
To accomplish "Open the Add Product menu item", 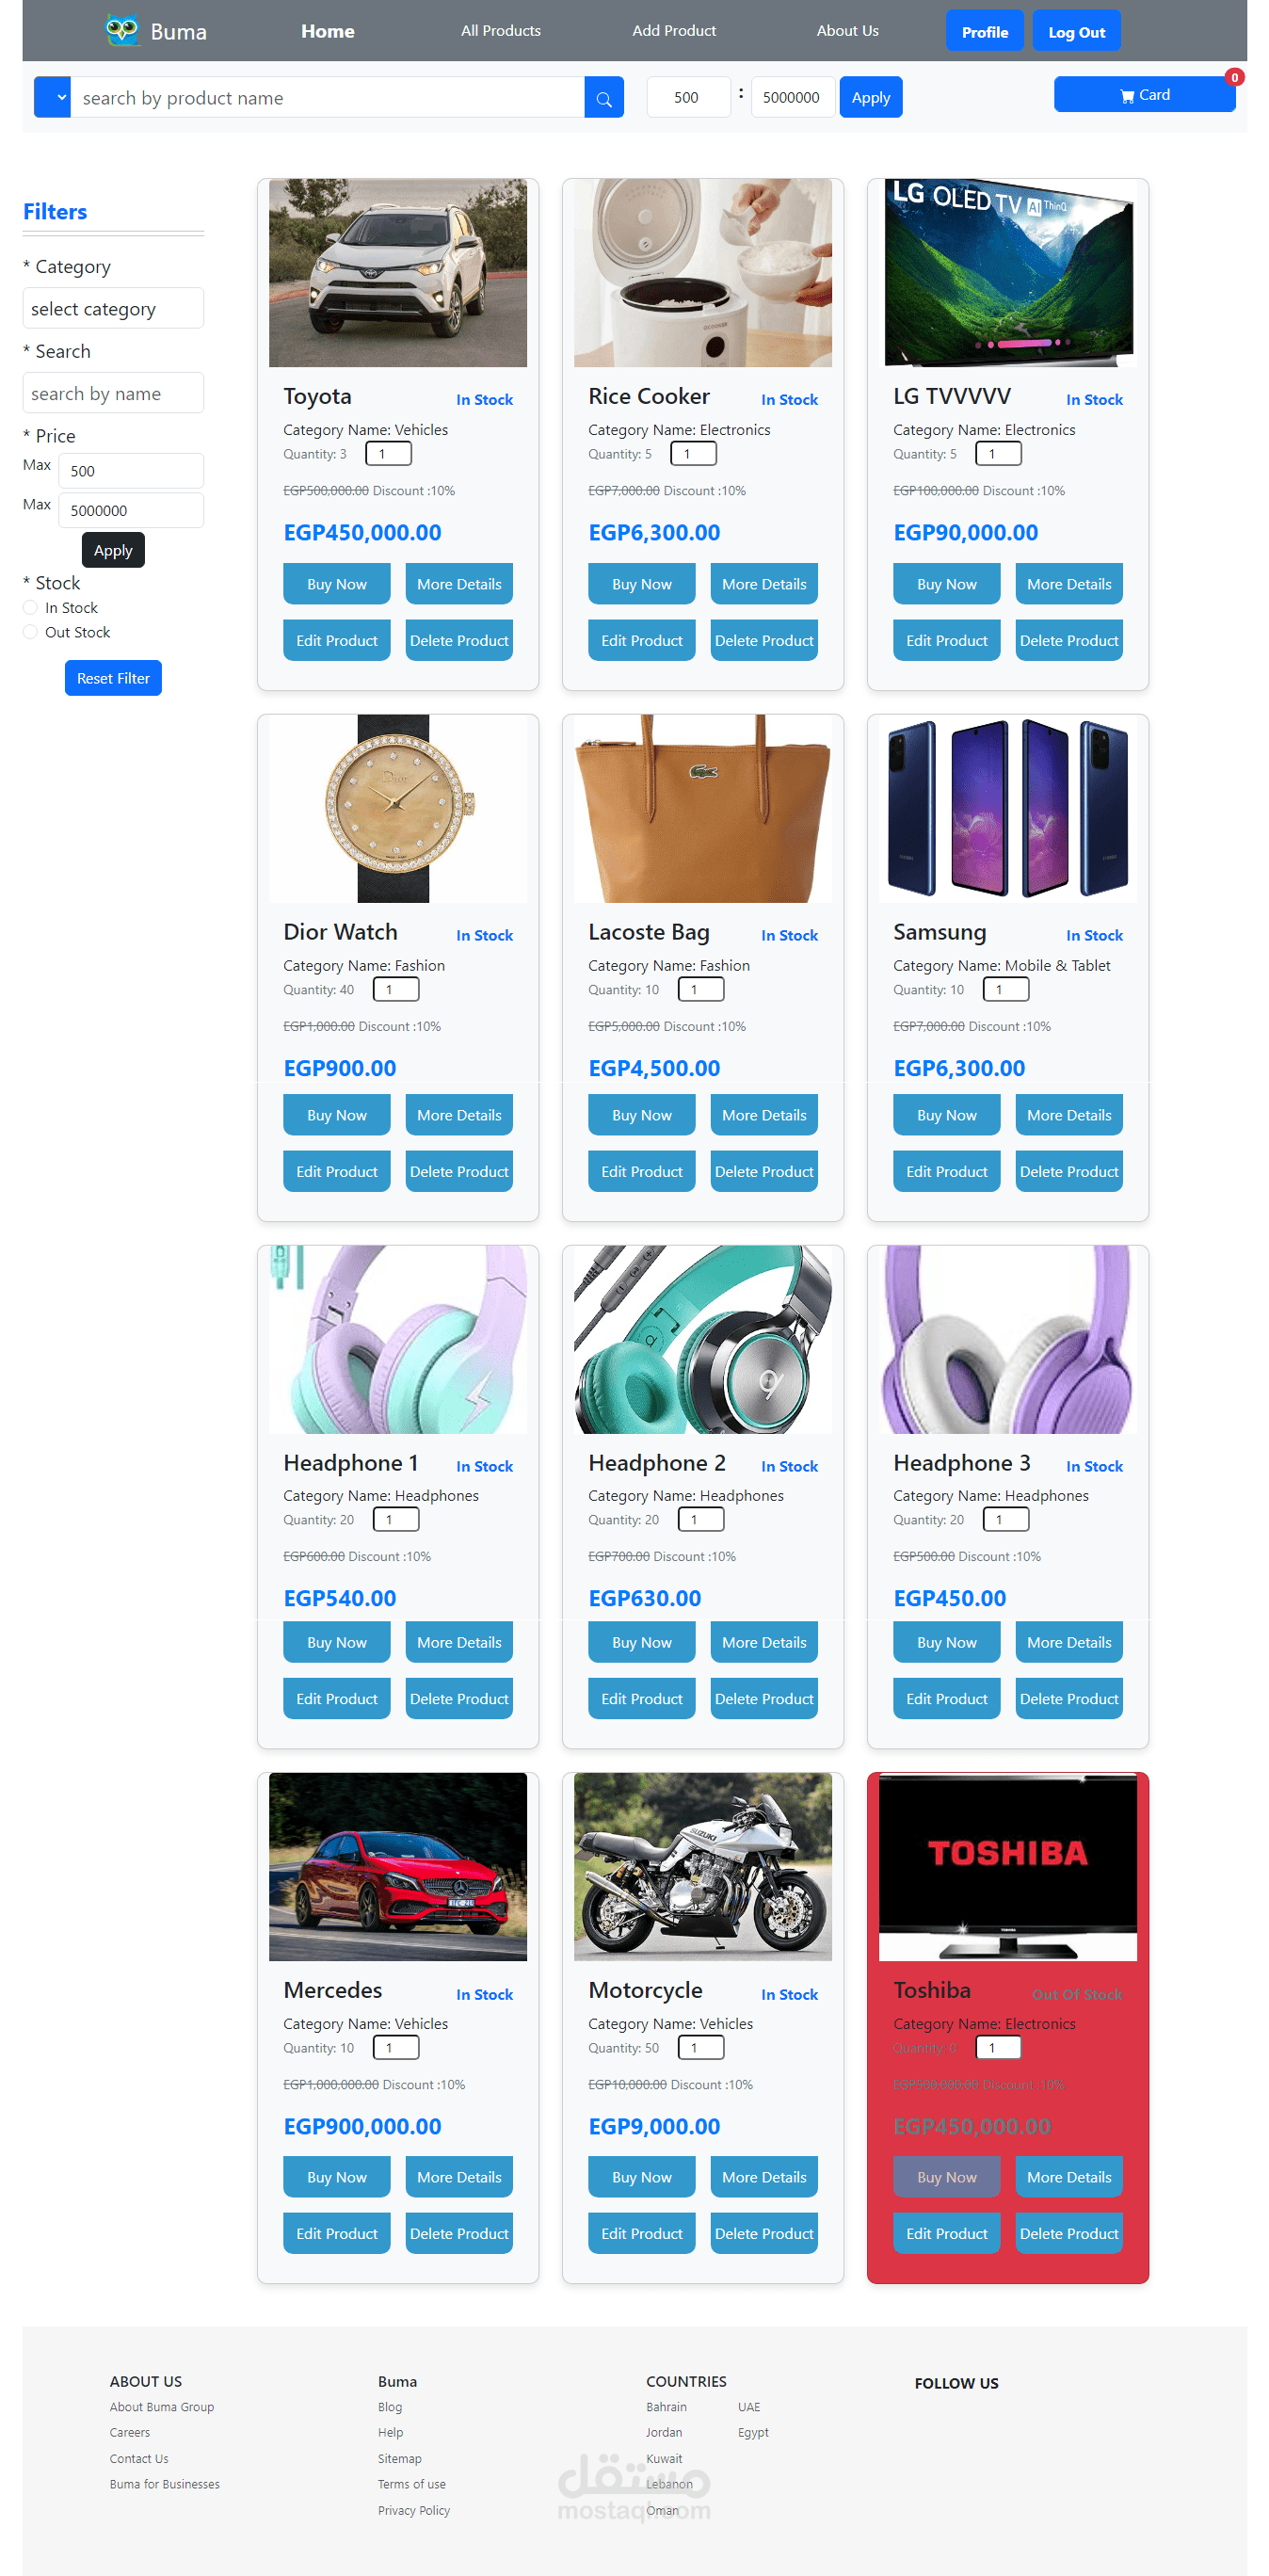I will (x=673, y=31).
